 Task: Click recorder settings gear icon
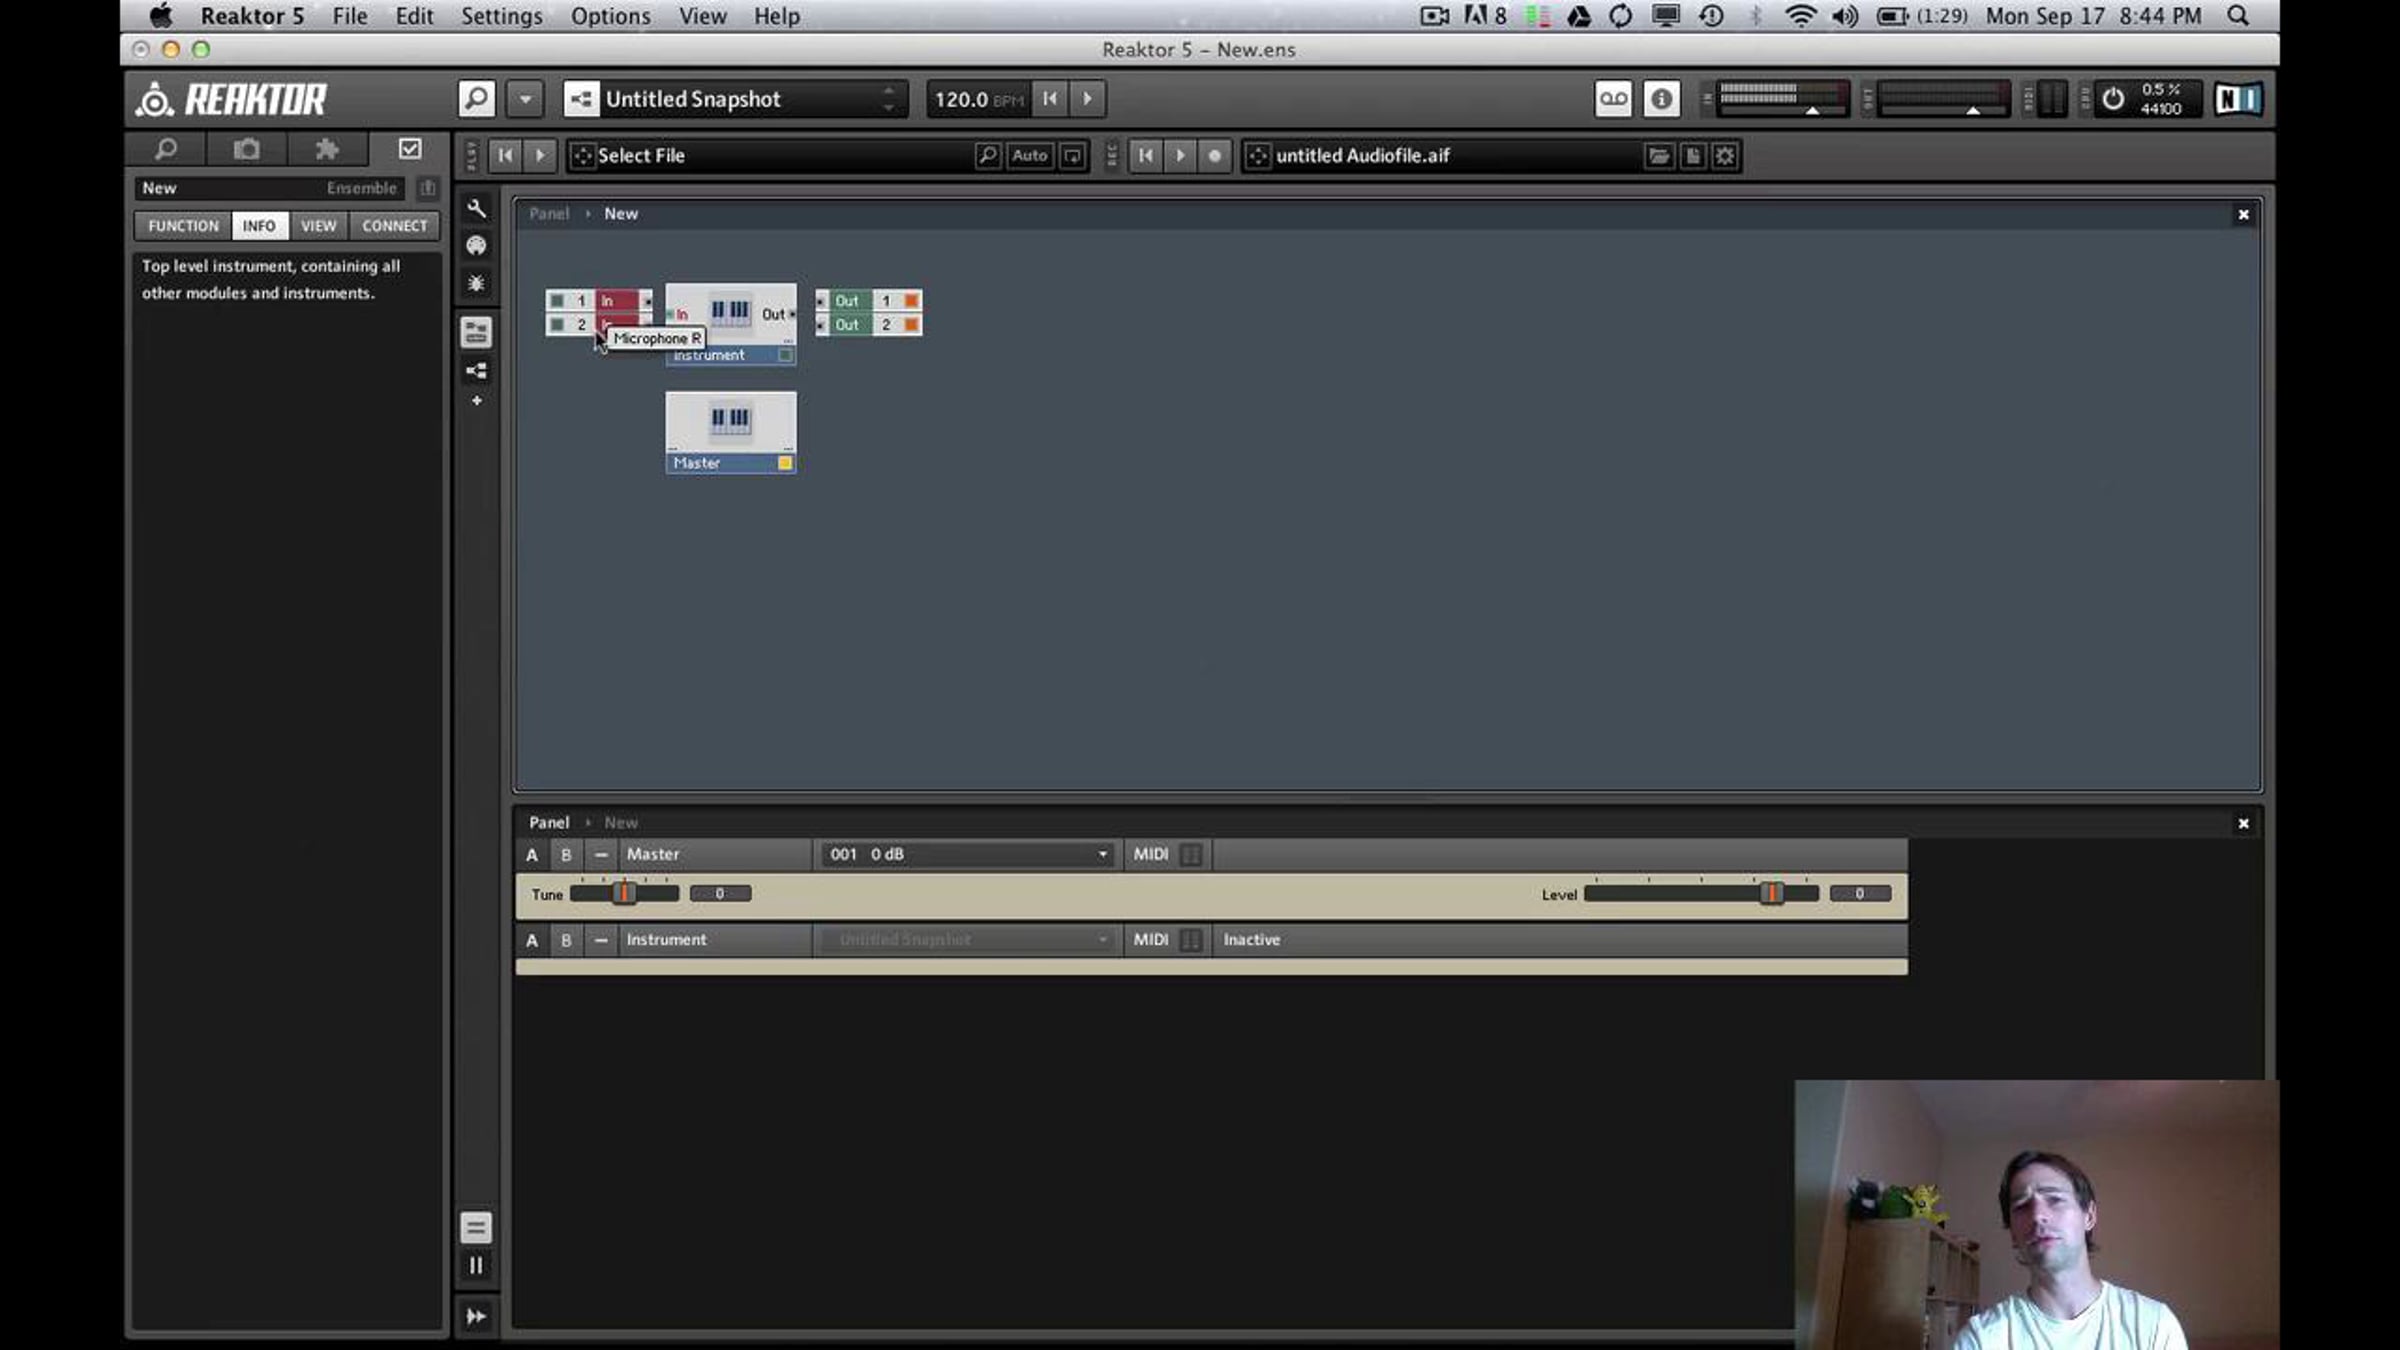[x=1725, y=156]
